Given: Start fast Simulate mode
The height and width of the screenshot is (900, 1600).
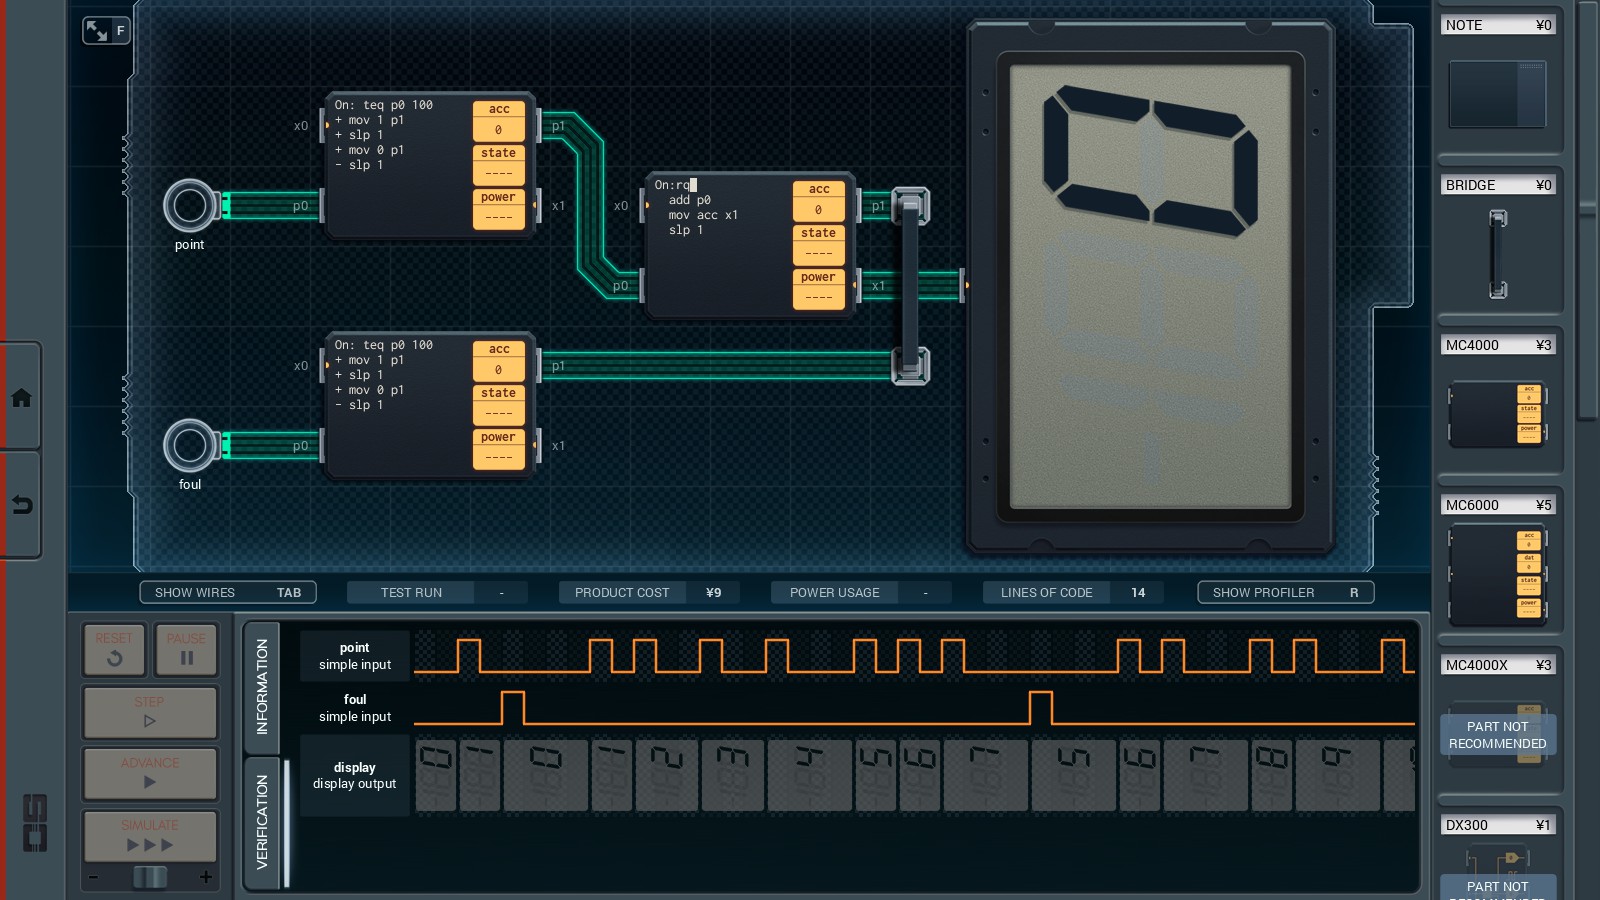Looking at the screenshot, I should [x=150, y=835].
